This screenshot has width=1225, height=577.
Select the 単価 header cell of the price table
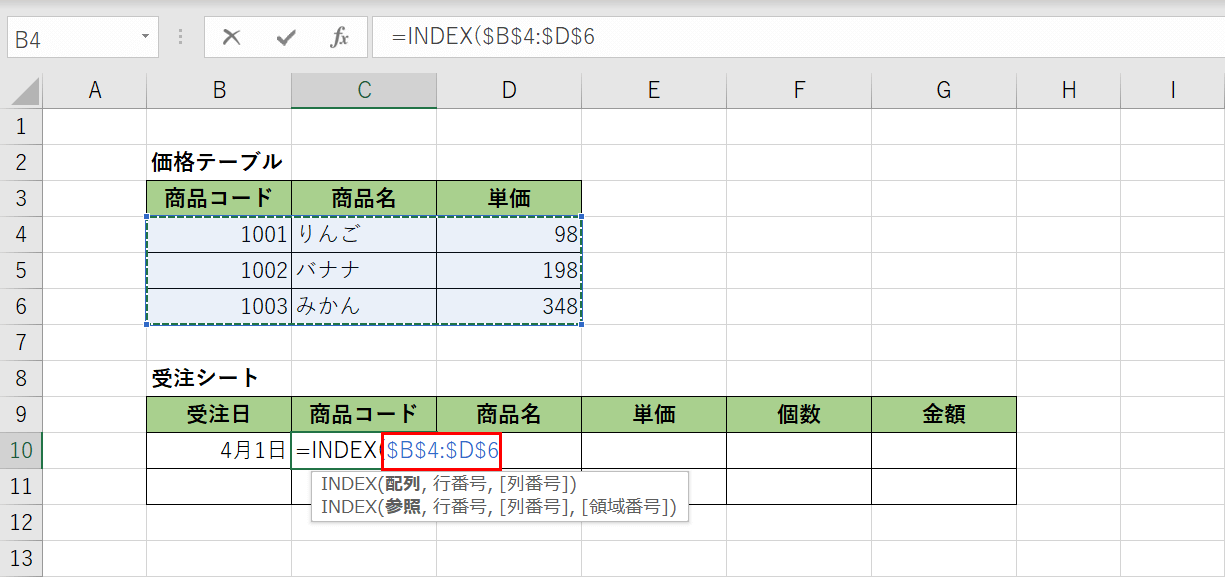point(508,197)
